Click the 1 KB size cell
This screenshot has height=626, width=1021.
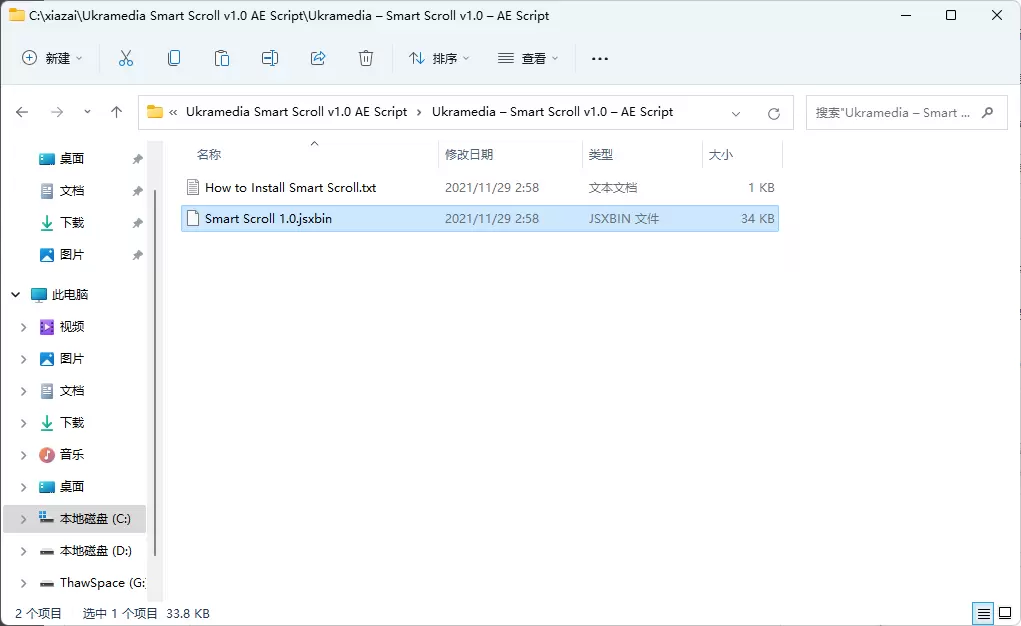click(x=761, y=188)
